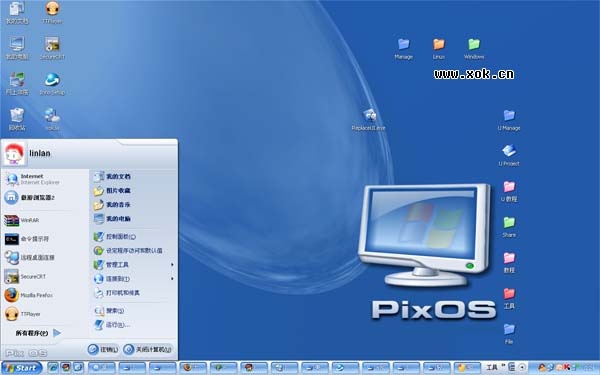
Task: Expand the 连接到 submenu arrow
Action: [x=172, y=279]
